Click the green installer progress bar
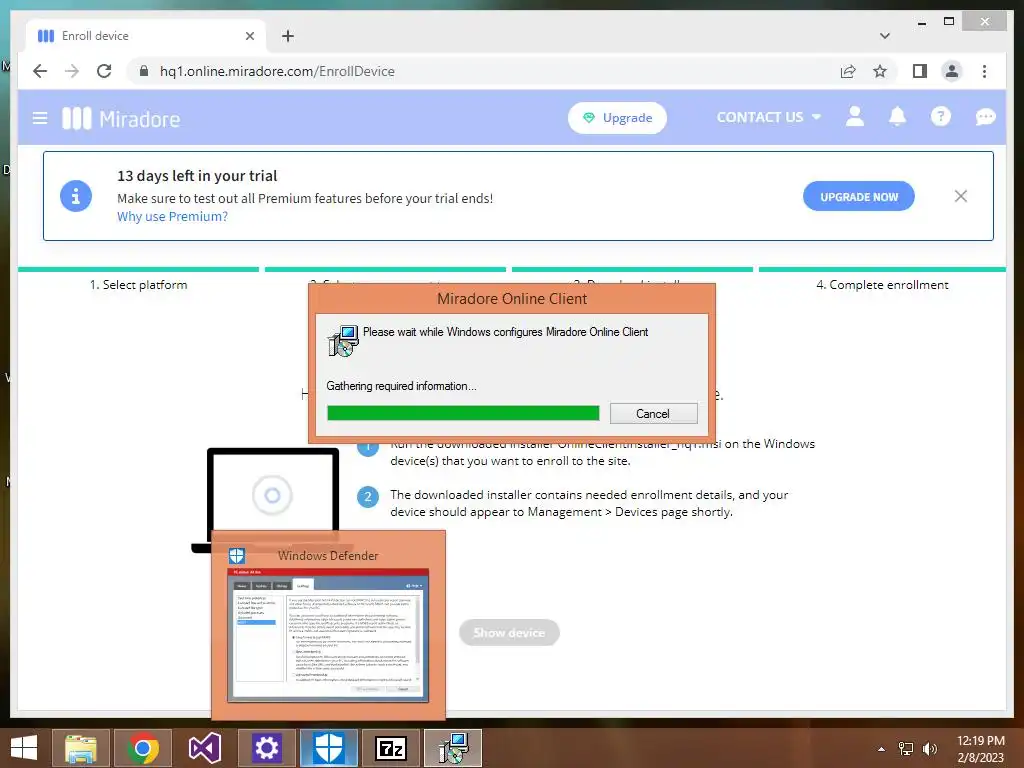The width and height of the screenshot is (1024, 768). 463,413
